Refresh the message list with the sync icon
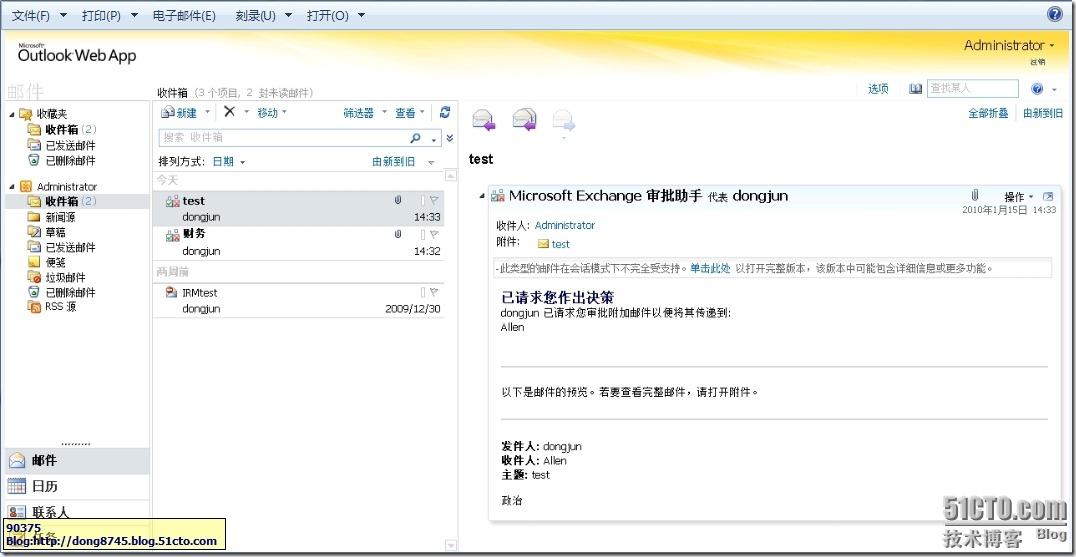1076x557 pixels. [x=445, y=112]
